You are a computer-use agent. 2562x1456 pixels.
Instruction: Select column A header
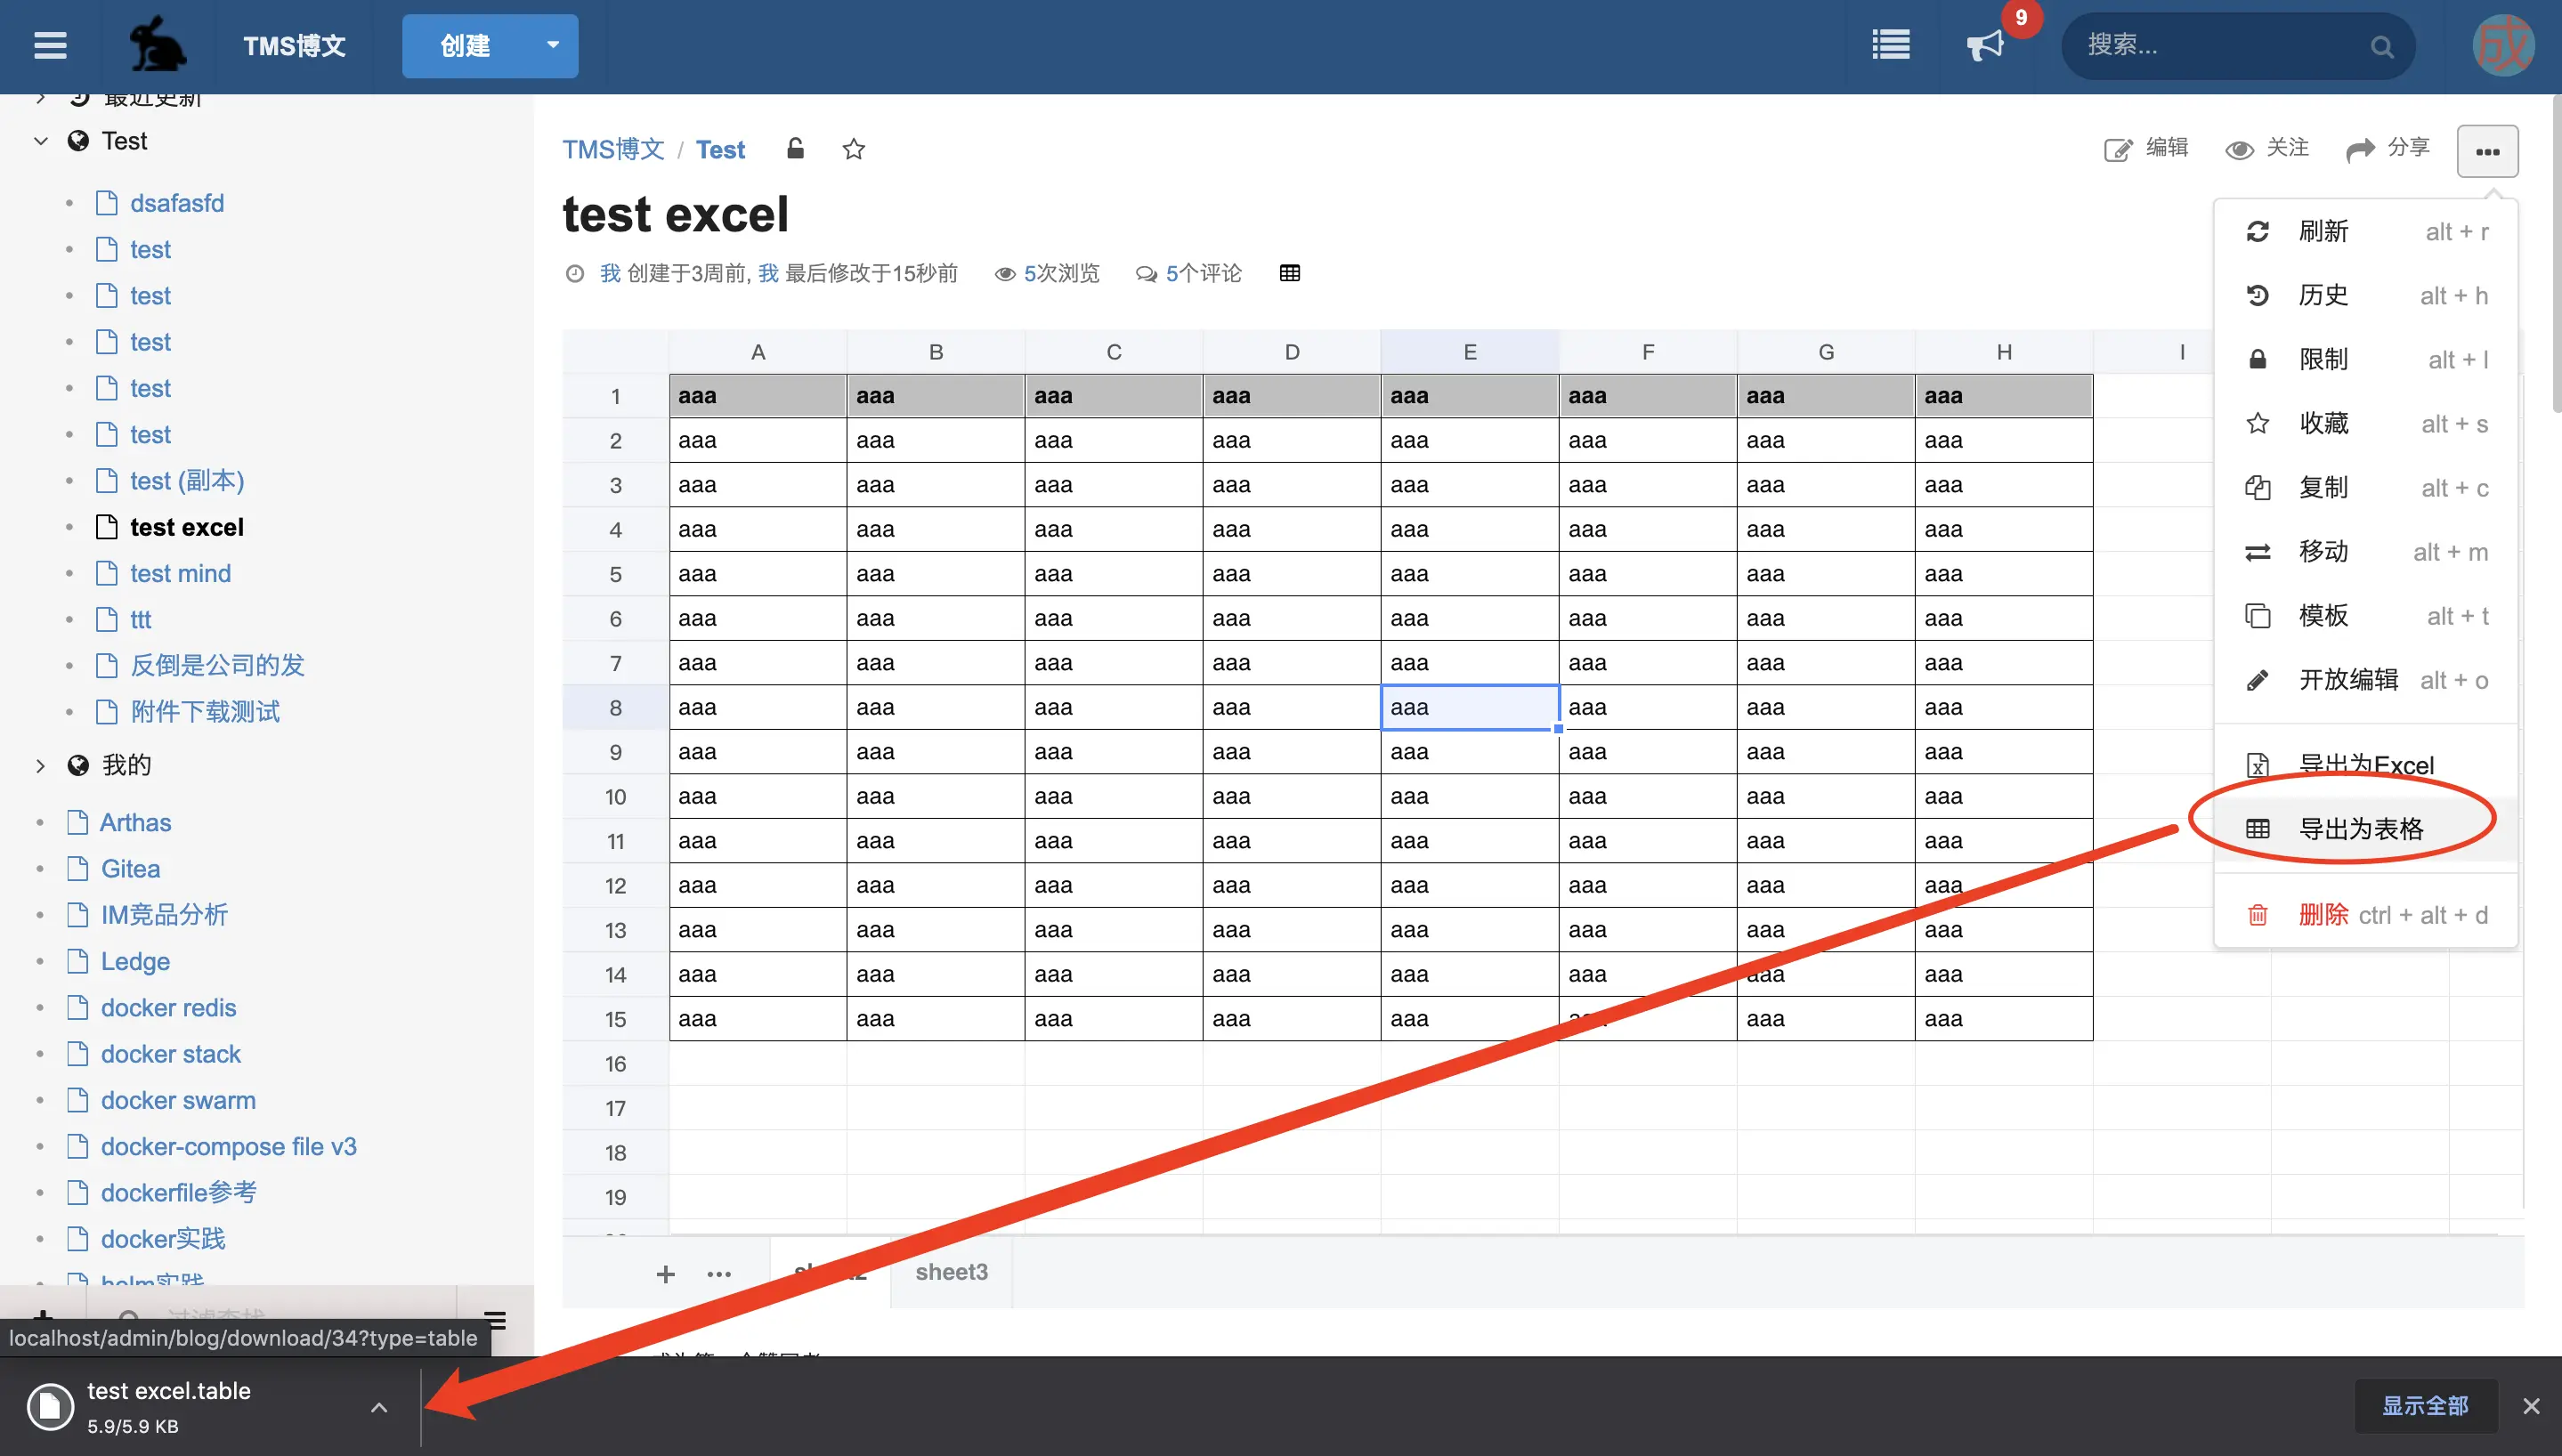coord(758,352)
